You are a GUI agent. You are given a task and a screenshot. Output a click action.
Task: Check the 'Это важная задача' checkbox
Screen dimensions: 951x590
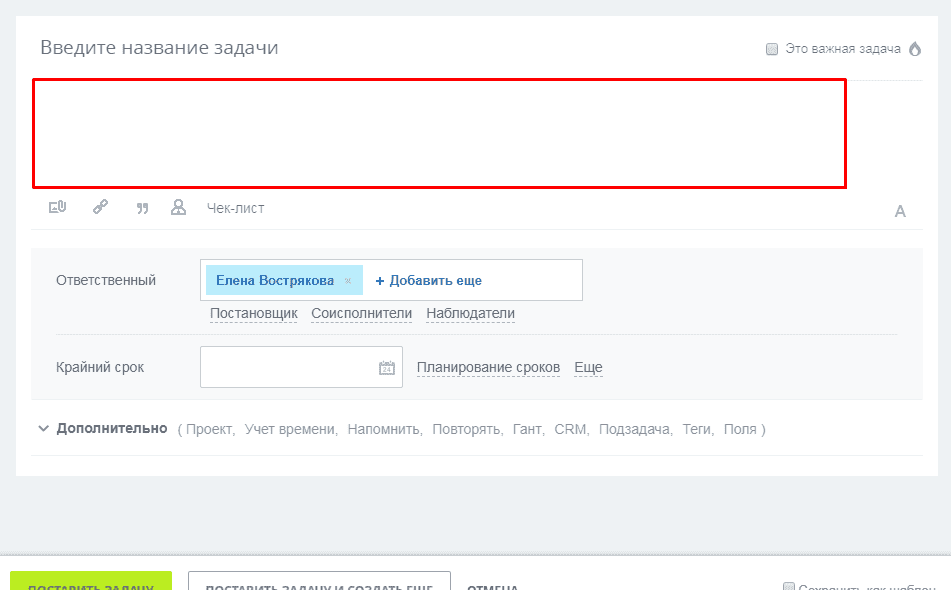772,49
